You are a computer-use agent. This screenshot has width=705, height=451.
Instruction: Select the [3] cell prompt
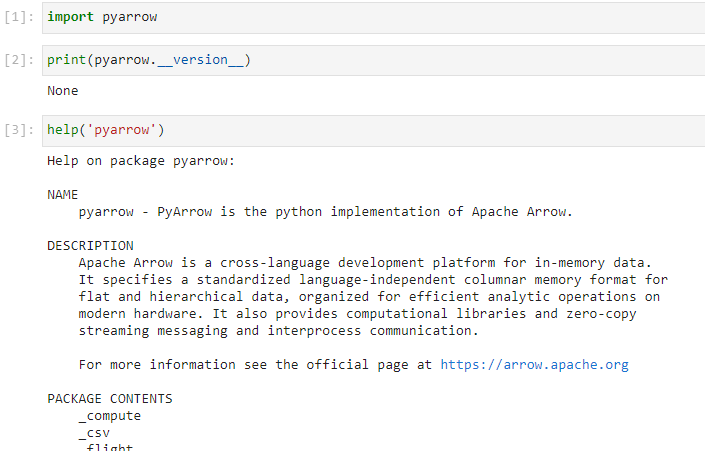coord(20,131)
